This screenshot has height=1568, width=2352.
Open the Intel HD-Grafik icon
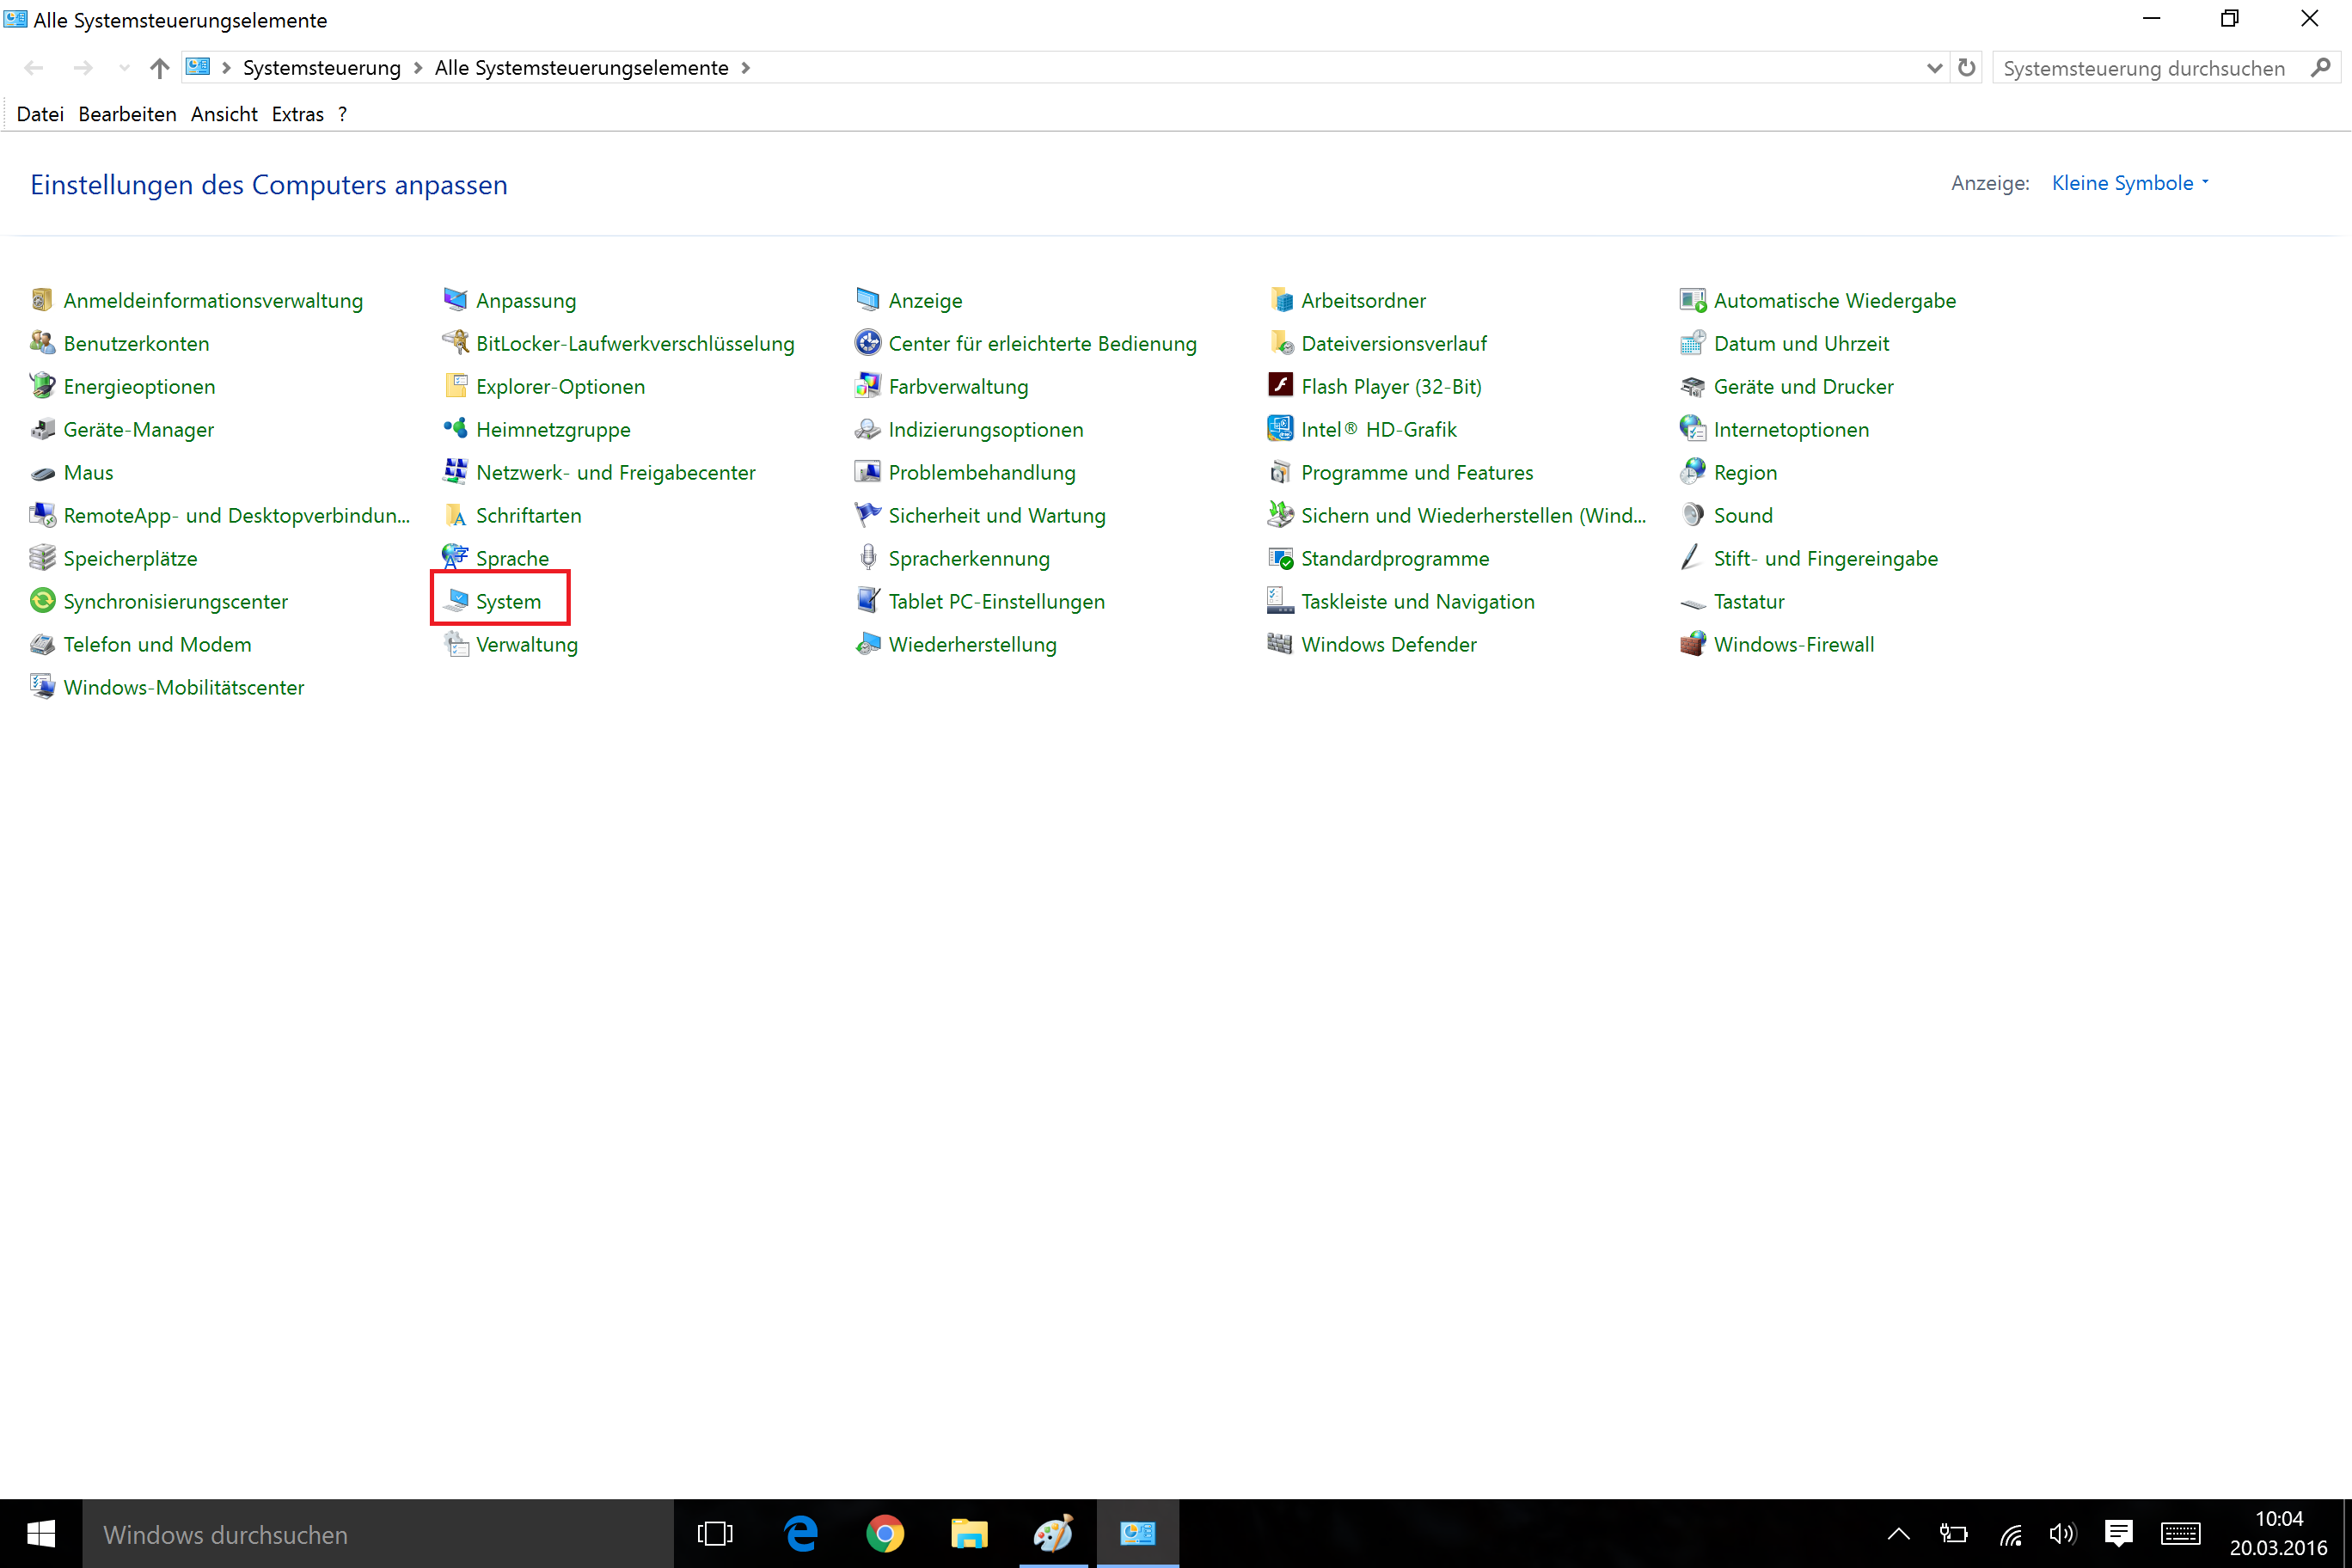pyautogui.click(x=1280, y=429)
